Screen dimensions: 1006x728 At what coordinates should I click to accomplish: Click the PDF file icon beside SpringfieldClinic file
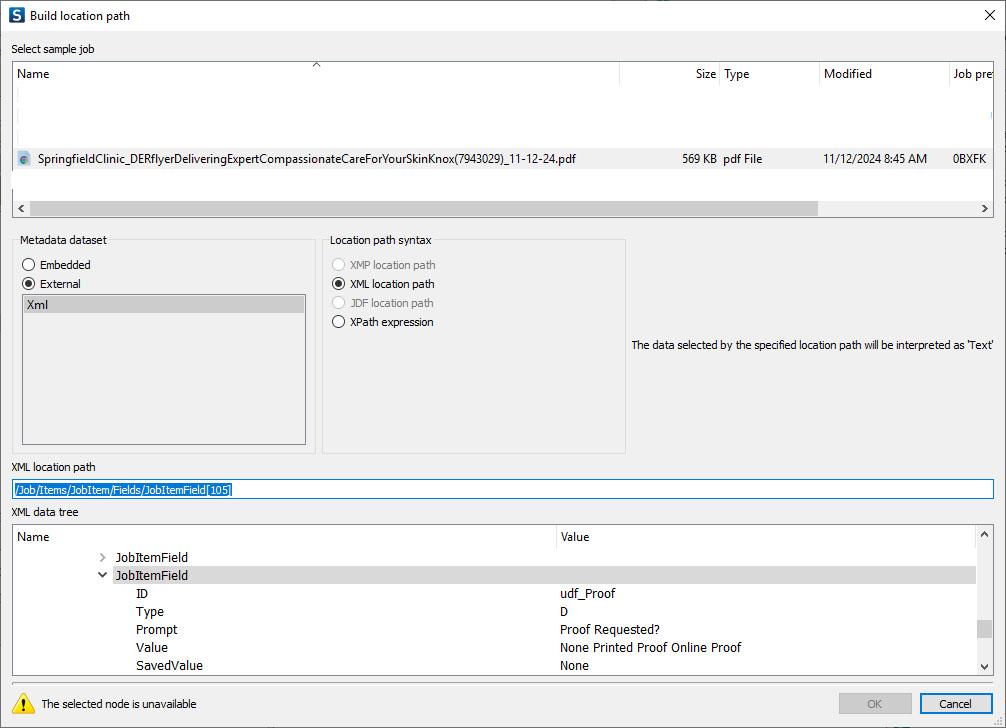(x=24, y=159)
